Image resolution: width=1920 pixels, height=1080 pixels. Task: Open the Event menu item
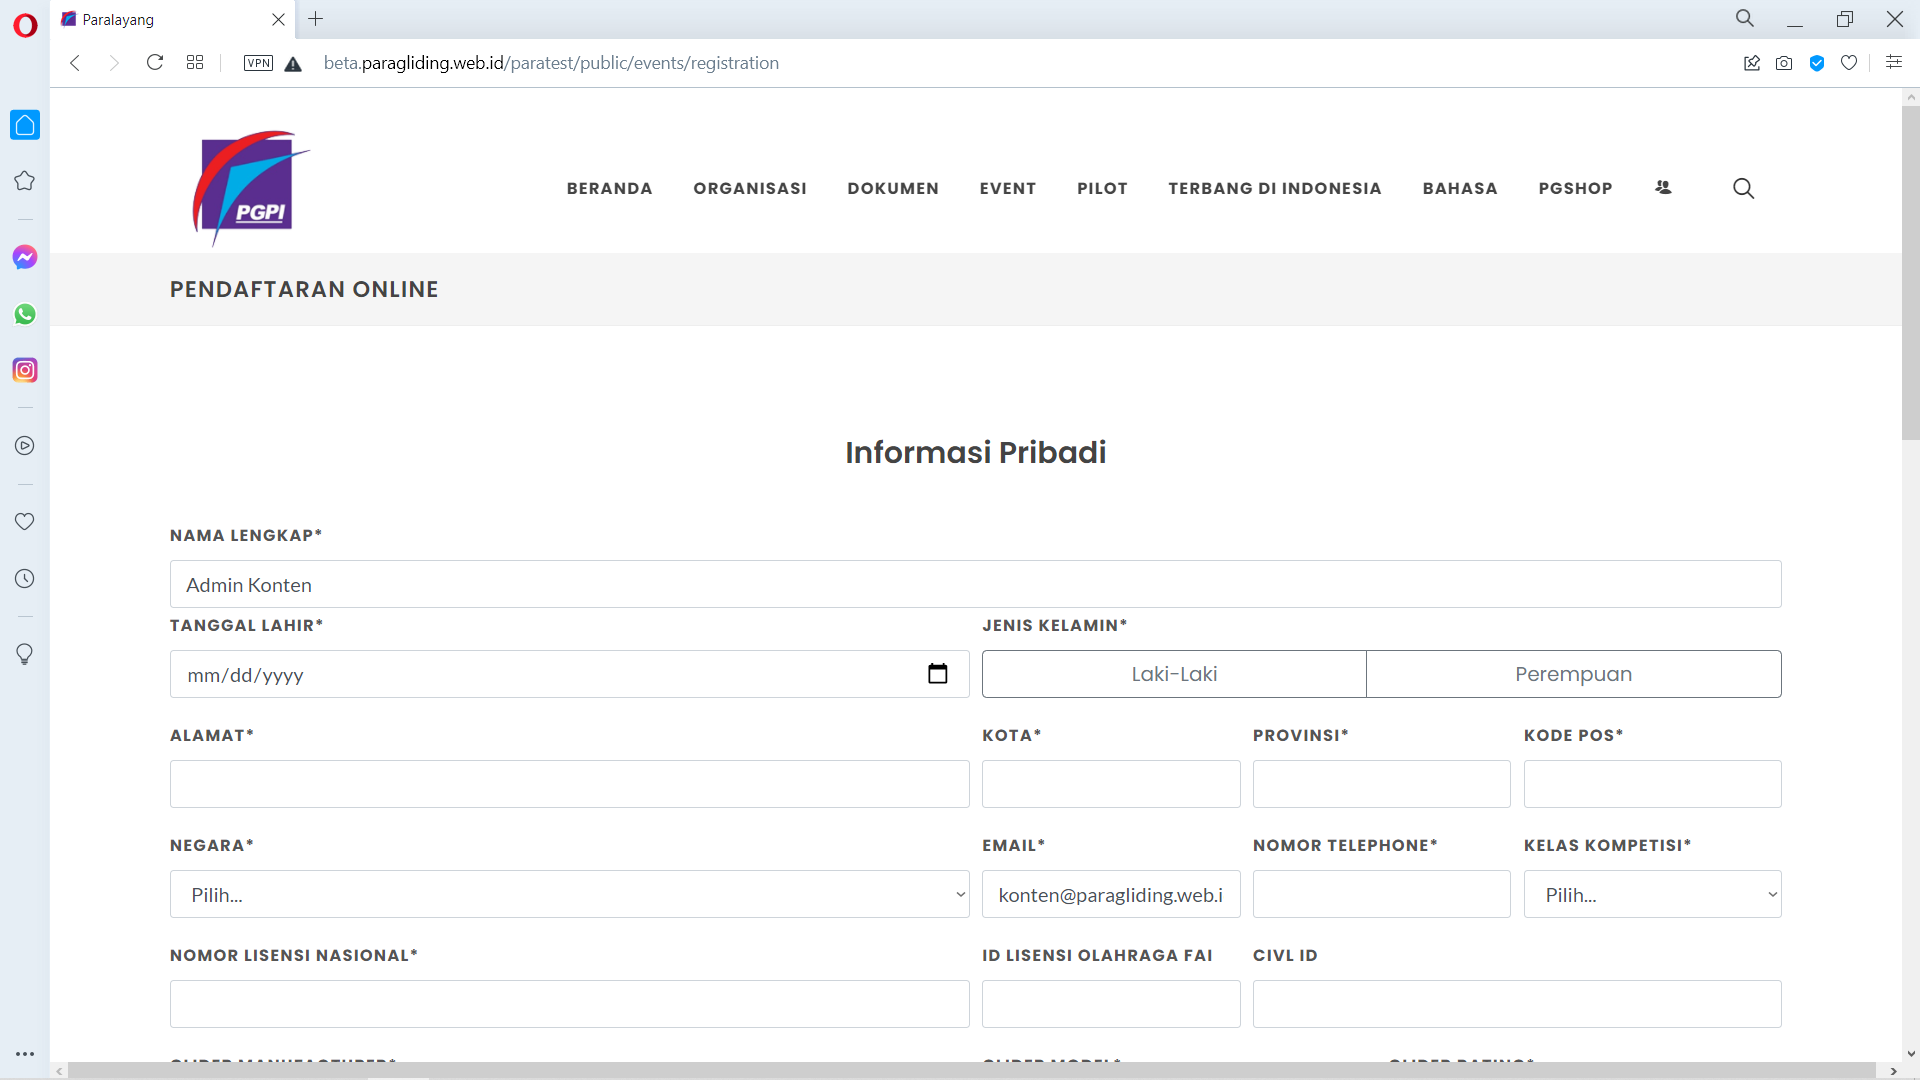click(1007, 188)
